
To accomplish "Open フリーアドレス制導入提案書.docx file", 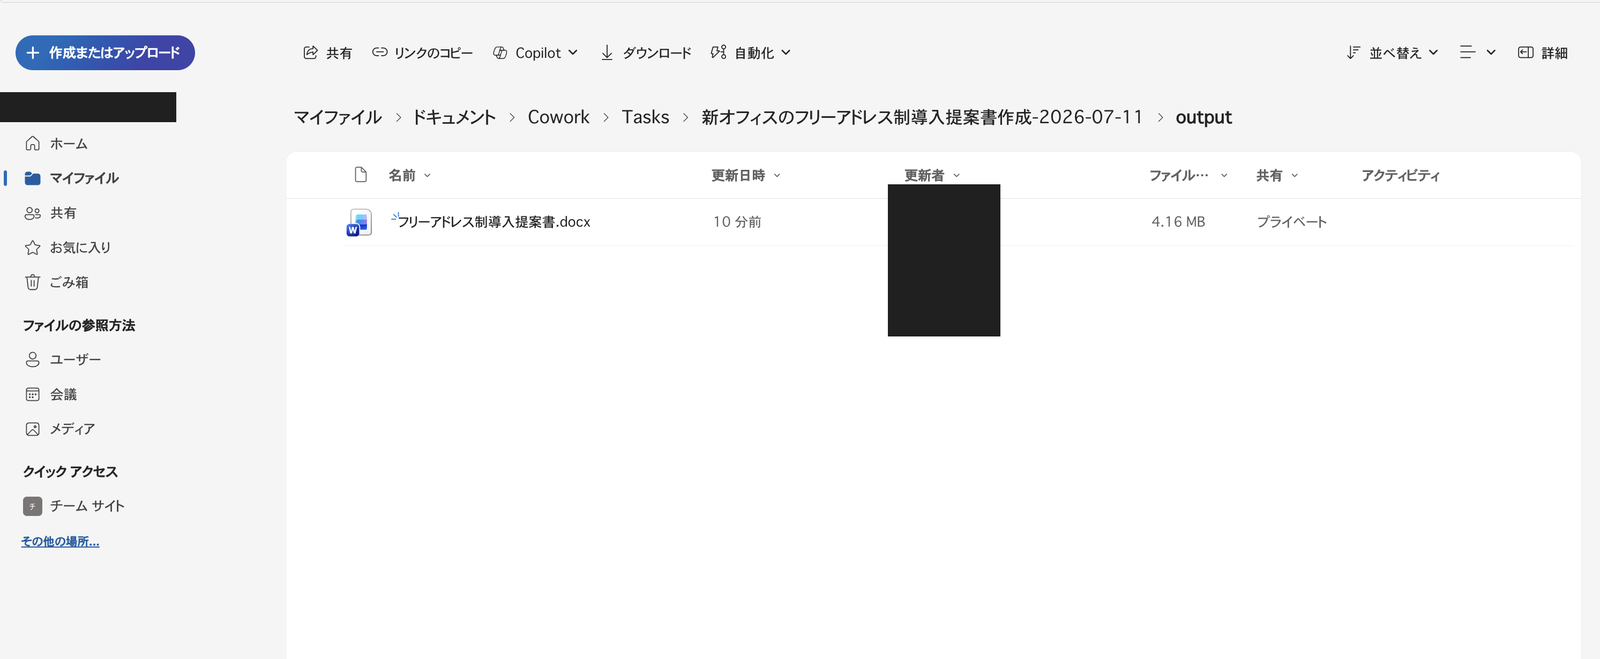I will [494, 222].
